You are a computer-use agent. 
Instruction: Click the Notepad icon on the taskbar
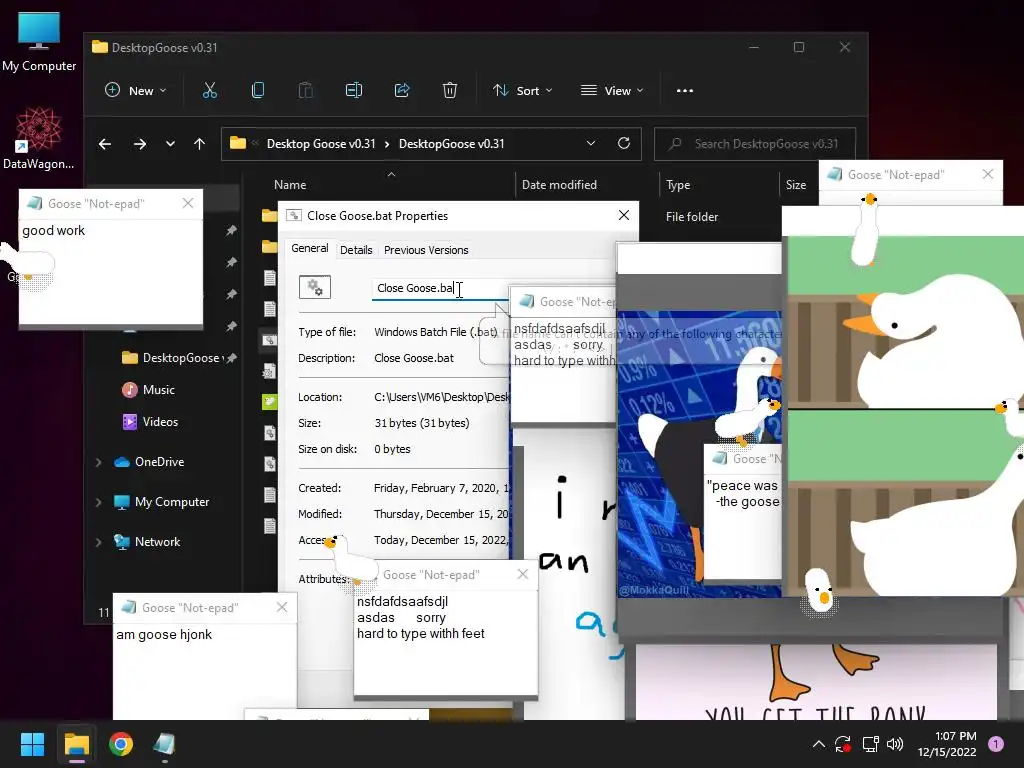164,744
